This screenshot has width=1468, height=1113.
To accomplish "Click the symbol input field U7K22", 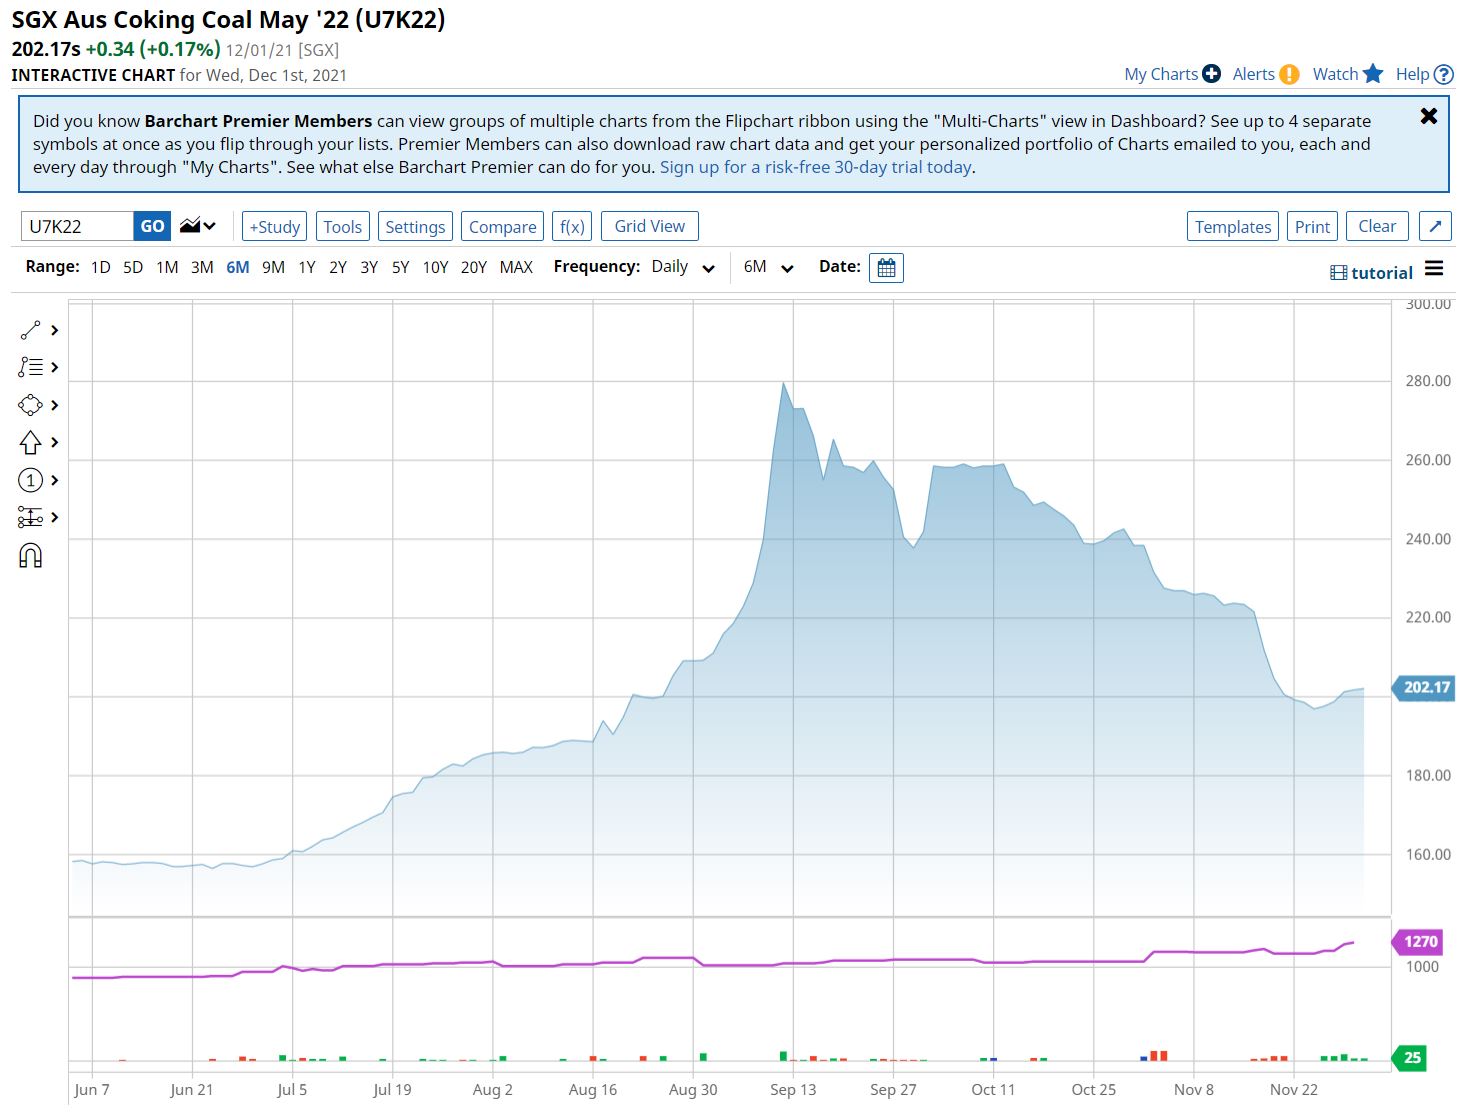I will click(x=77, y=226).
